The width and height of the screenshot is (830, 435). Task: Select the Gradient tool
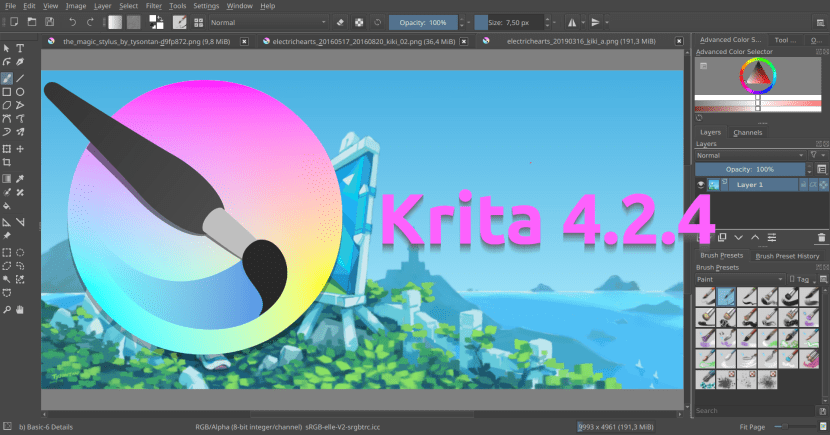pos(7,179)
